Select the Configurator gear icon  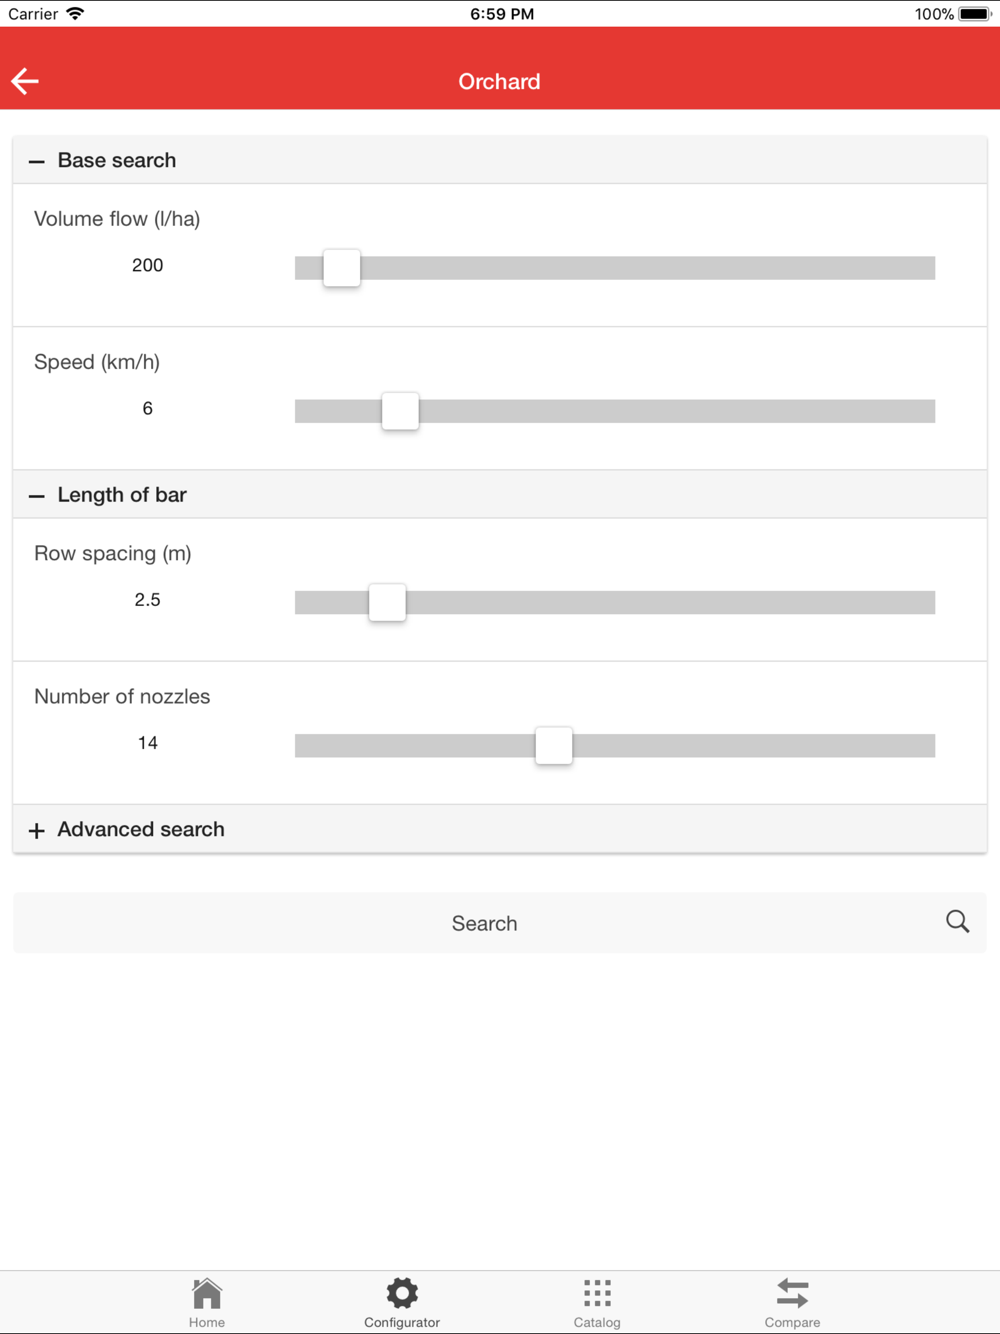point(402,1294)
